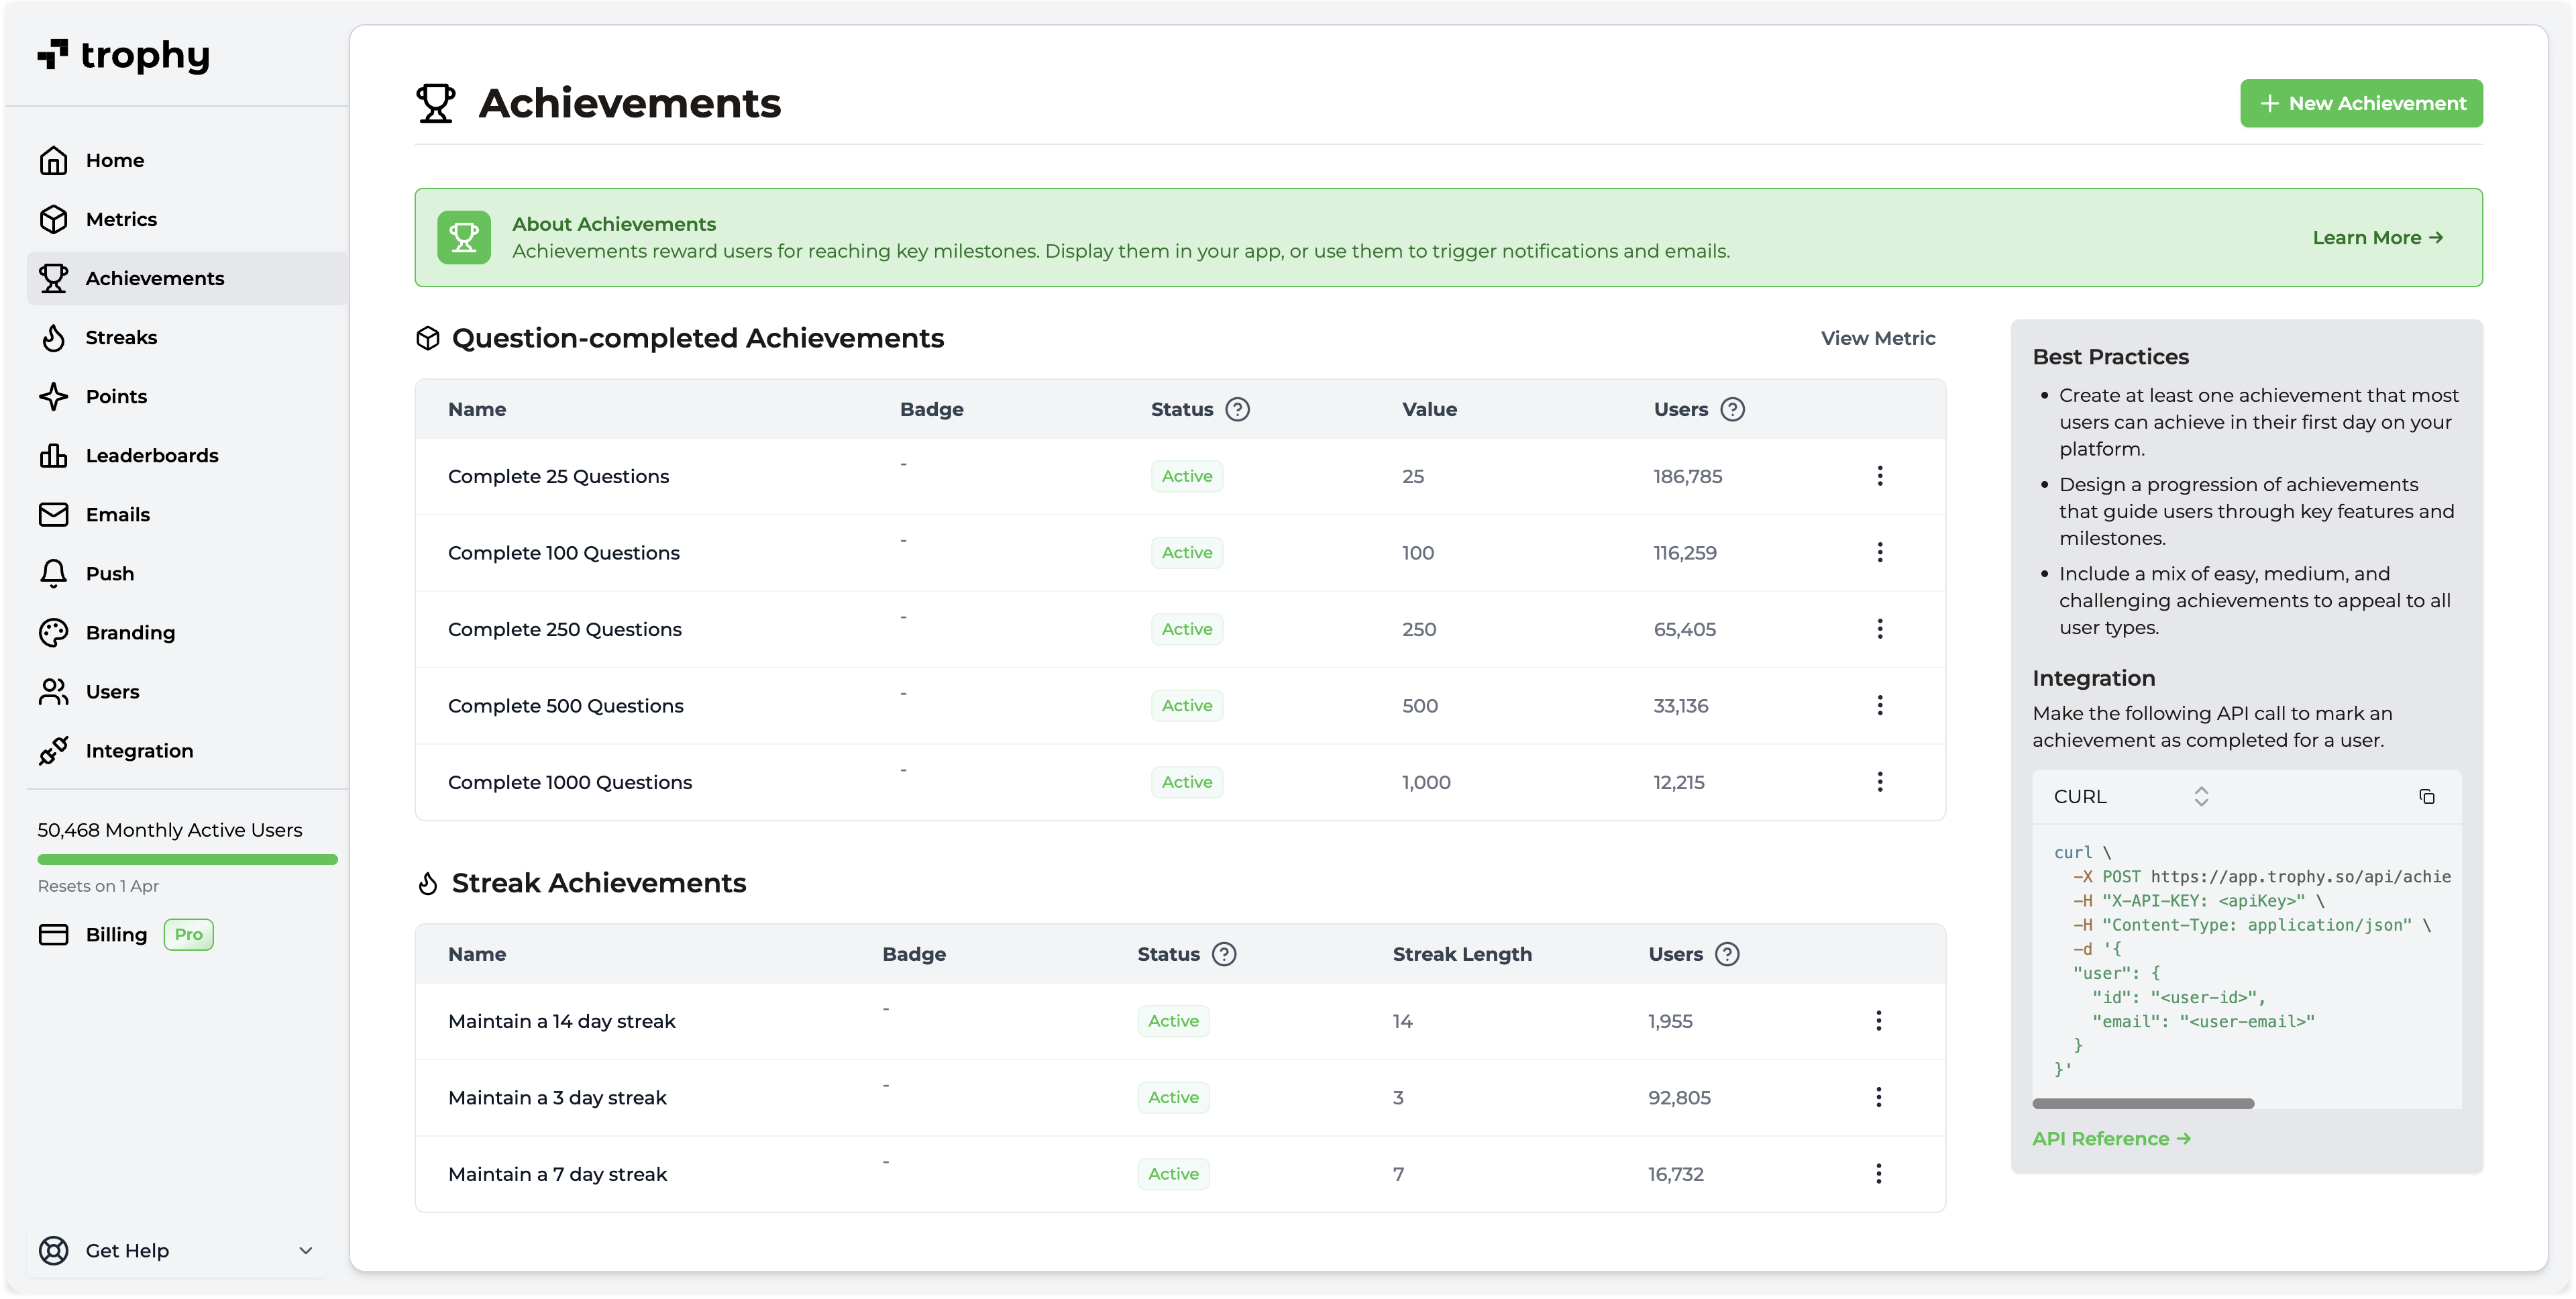Follow the API Reference link
The image size is (2576, 1299).
(x=2111, y=1139)
